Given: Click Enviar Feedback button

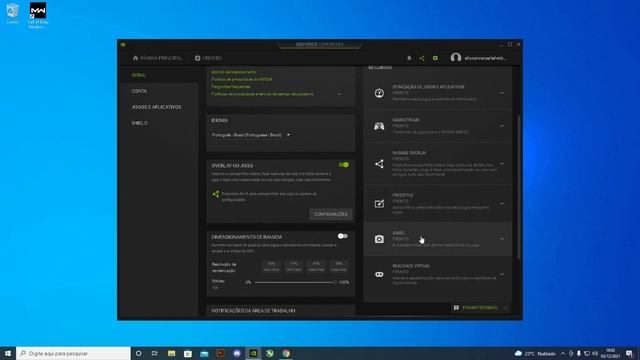Looking at the screenshot, I should 476,308.
